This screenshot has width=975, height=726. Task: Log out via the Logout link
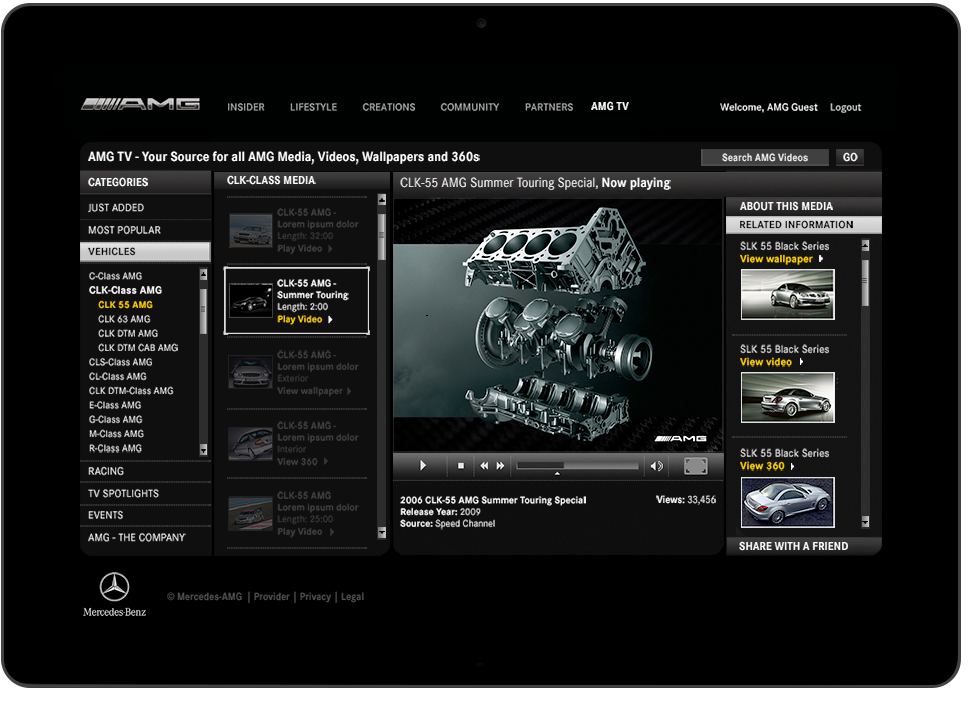pyautogui.click(x=845, y=107)
